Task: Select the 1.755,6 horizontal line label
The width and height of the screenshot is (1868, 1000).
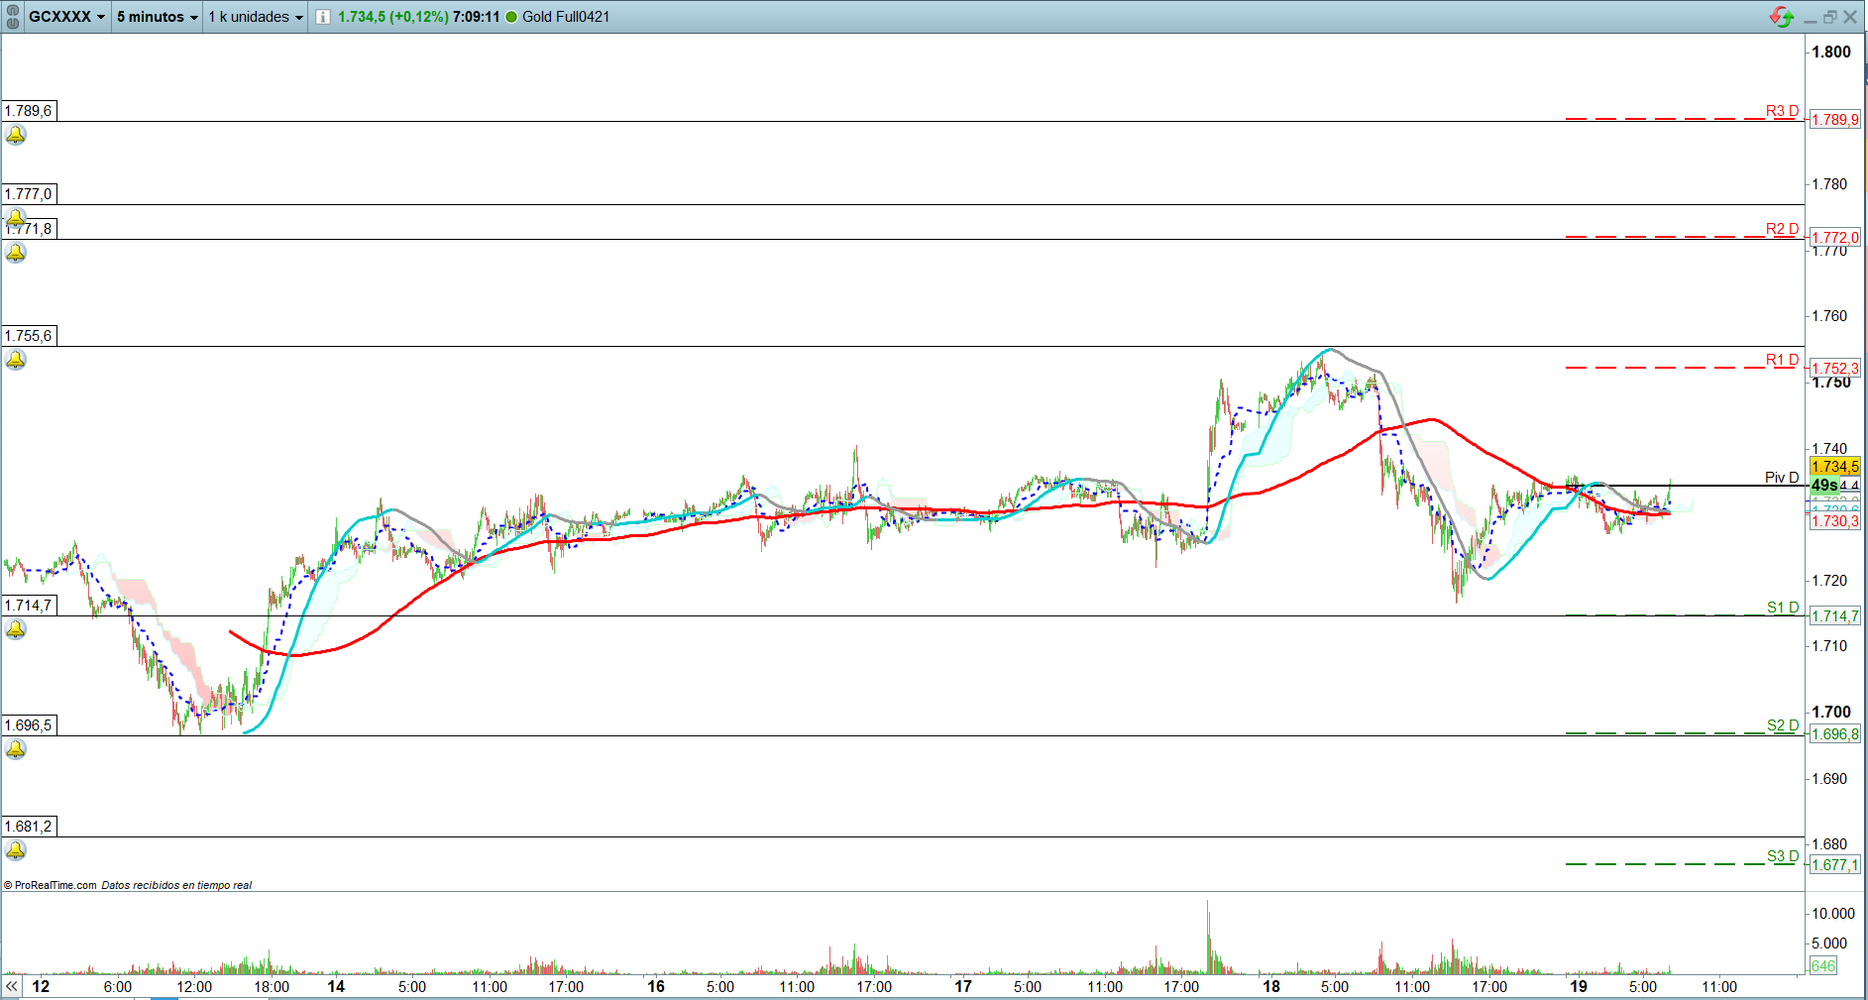Action: pyautogui.click(x=29, y=336)
